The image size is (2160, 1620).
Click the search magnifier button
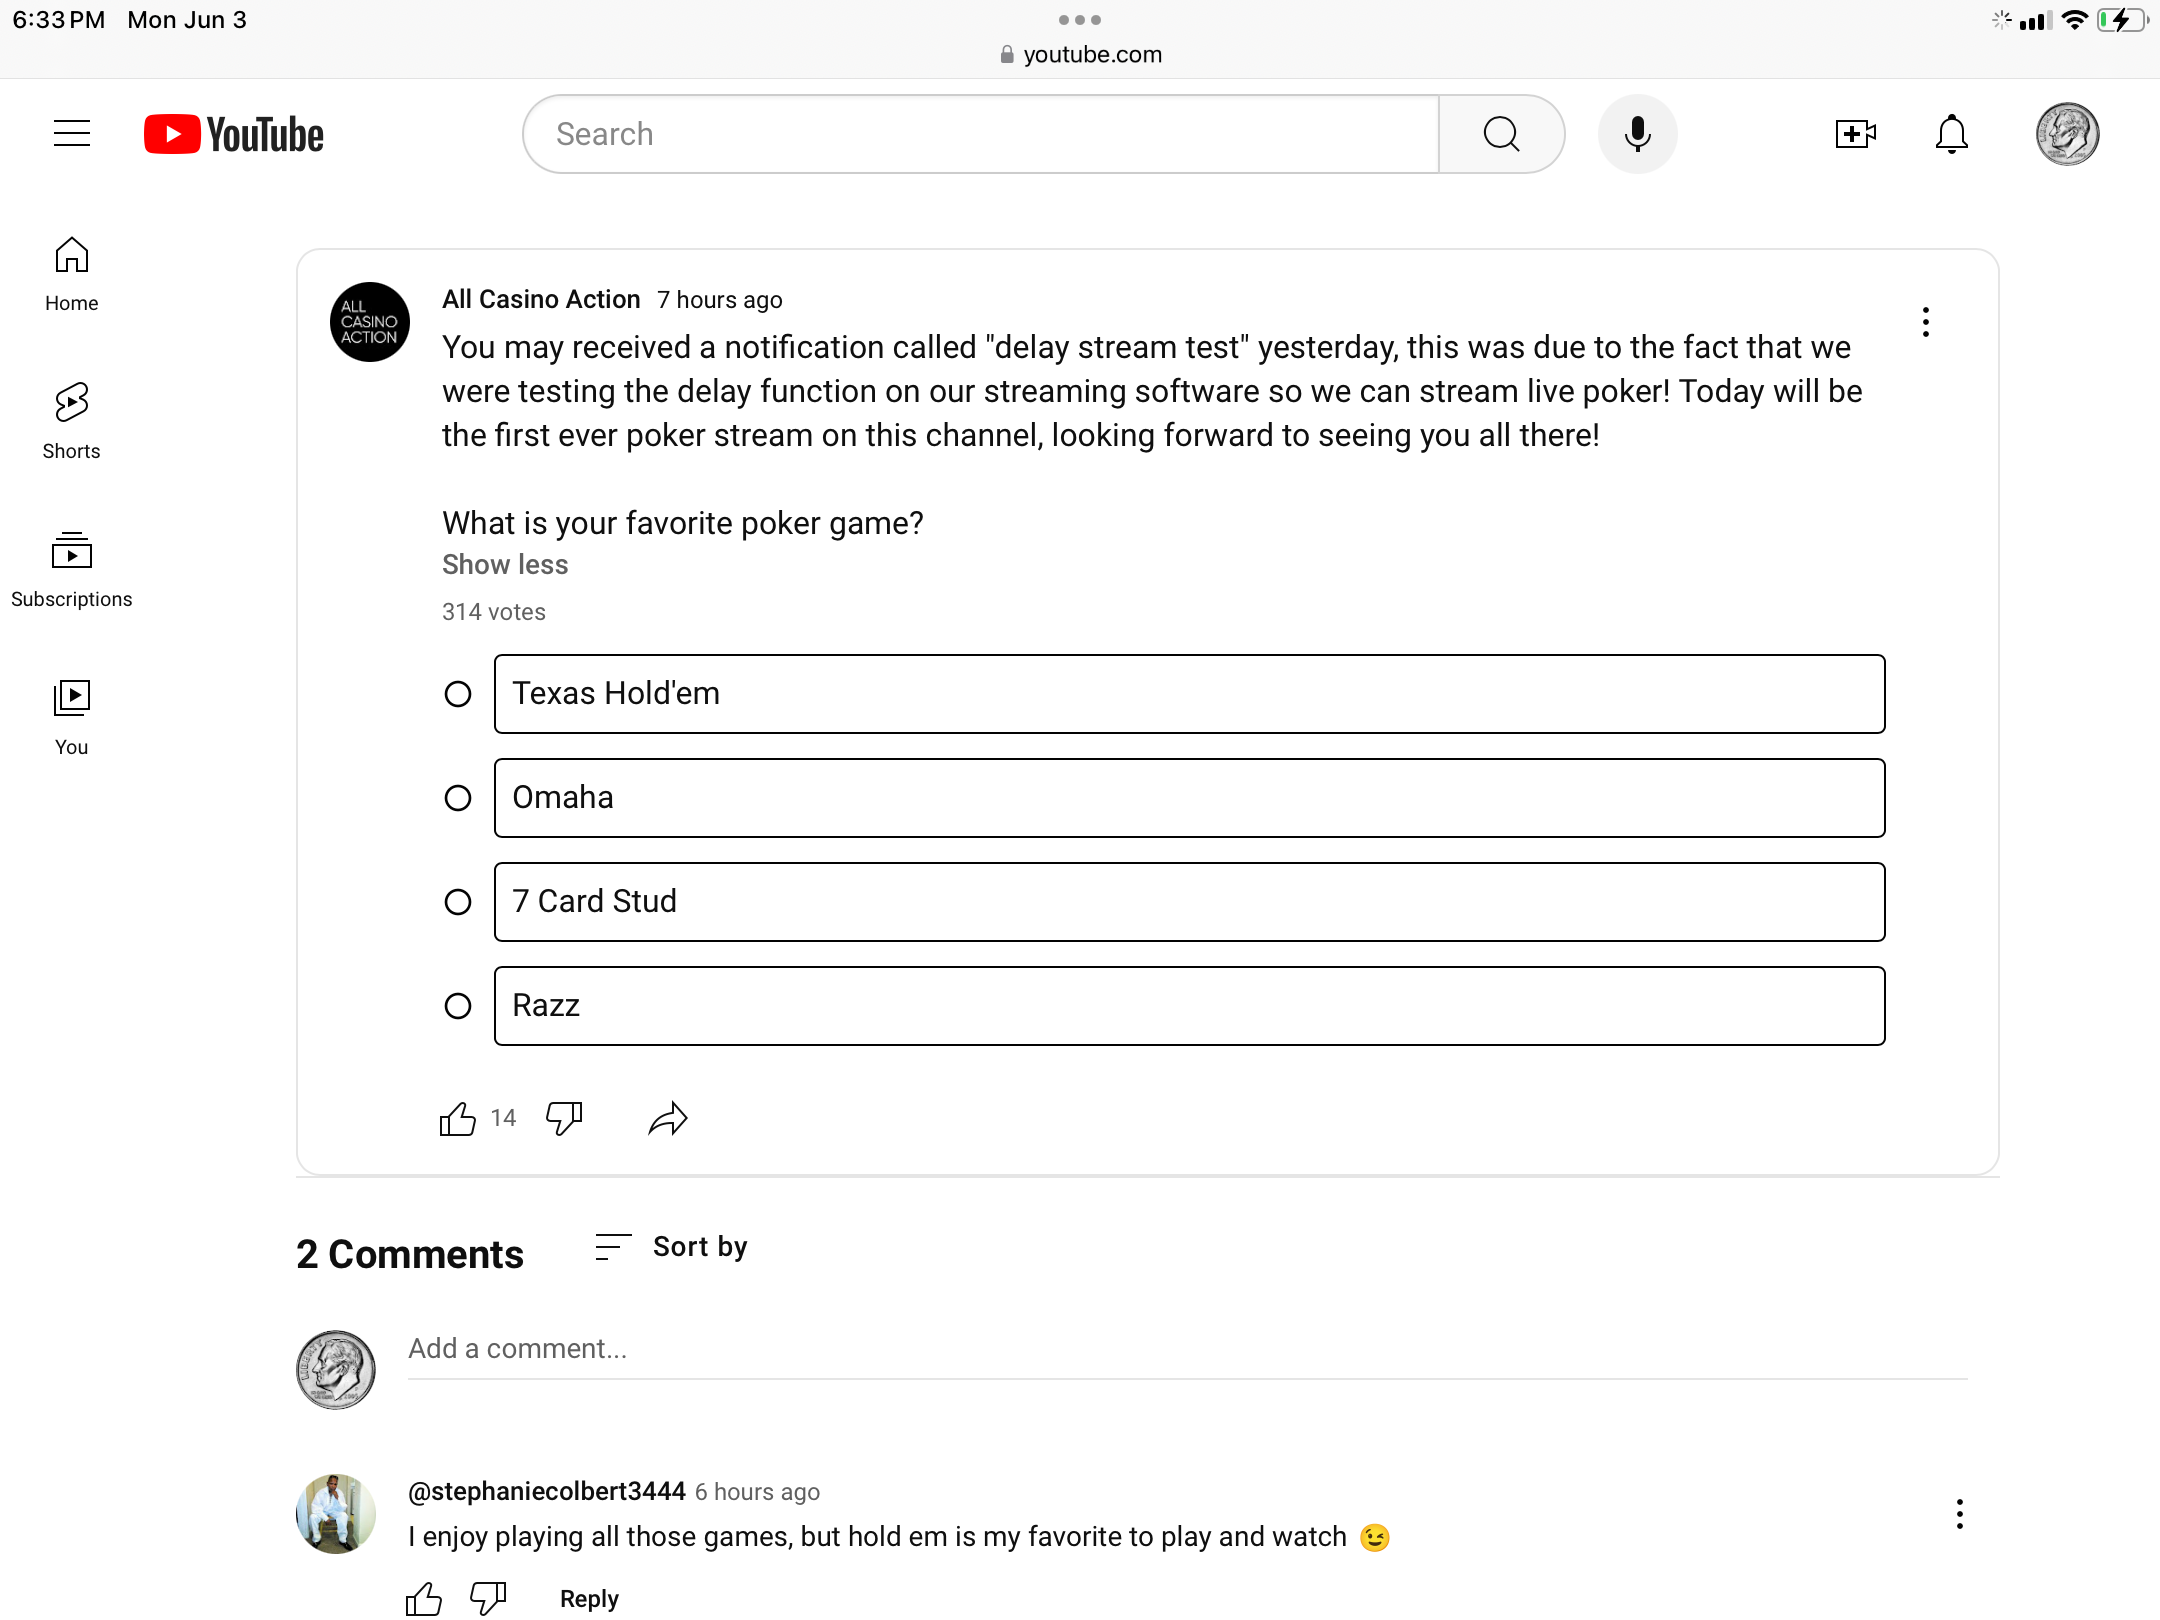point(1501,134)
